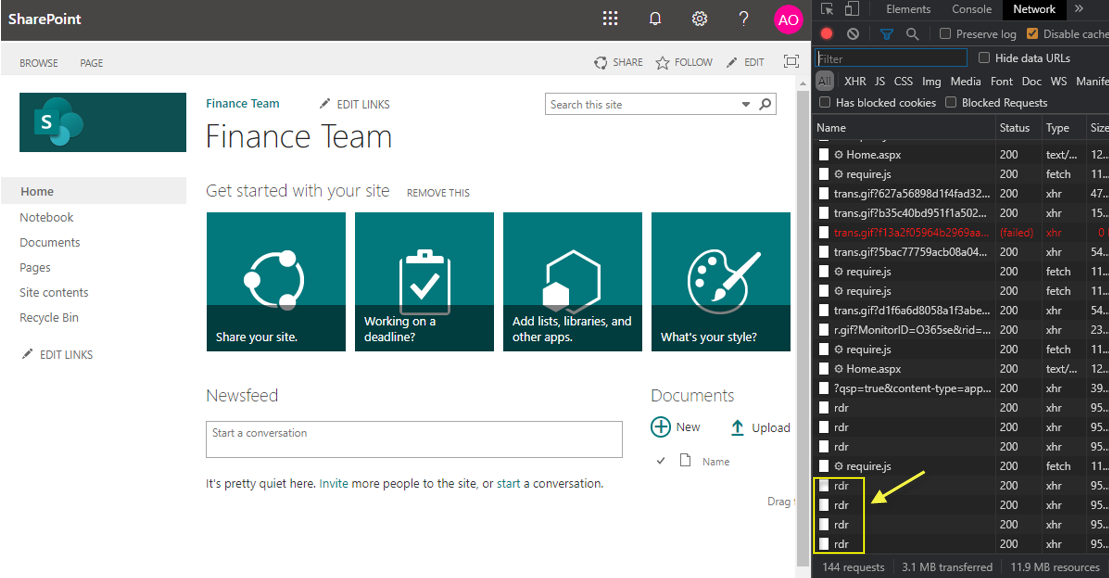Screen dimensions: 1109x578
Task: Click Add lists, libraries, and other apps tile
Action: (x=572, y=282)
